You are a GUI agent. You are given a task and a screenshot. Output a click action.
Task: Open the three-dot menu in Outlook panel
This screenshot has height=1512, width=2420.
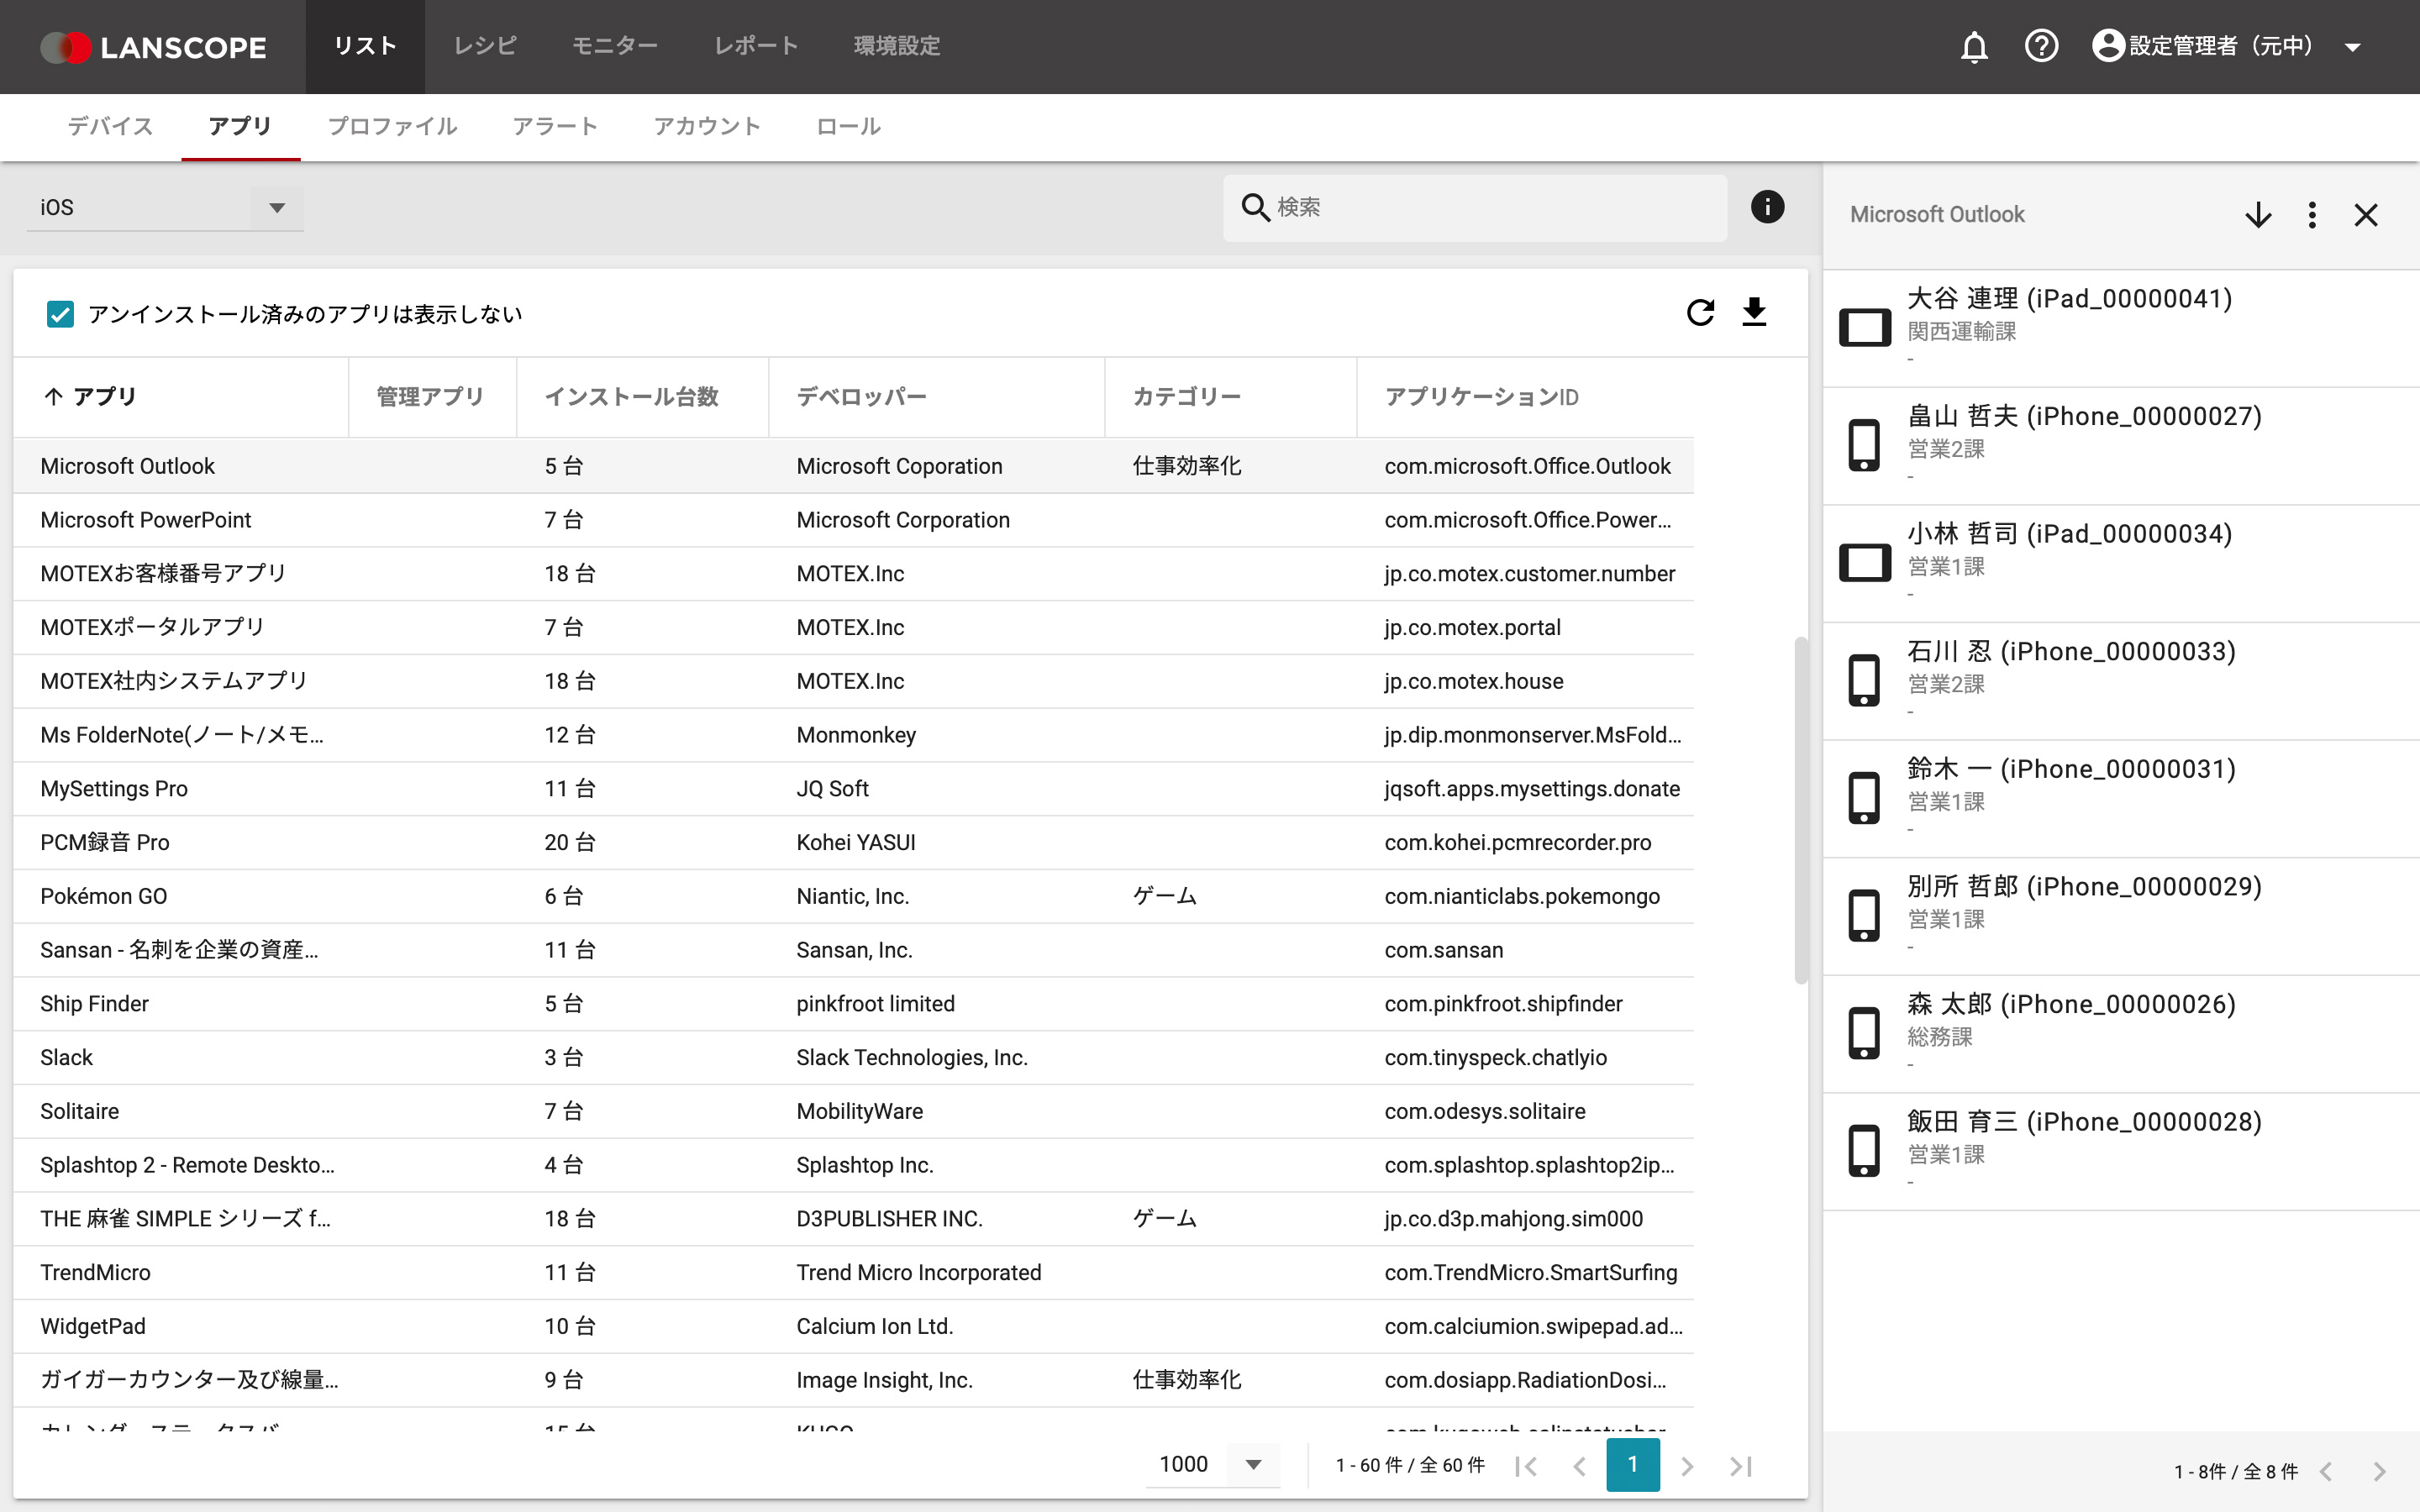click(2312, 215)
